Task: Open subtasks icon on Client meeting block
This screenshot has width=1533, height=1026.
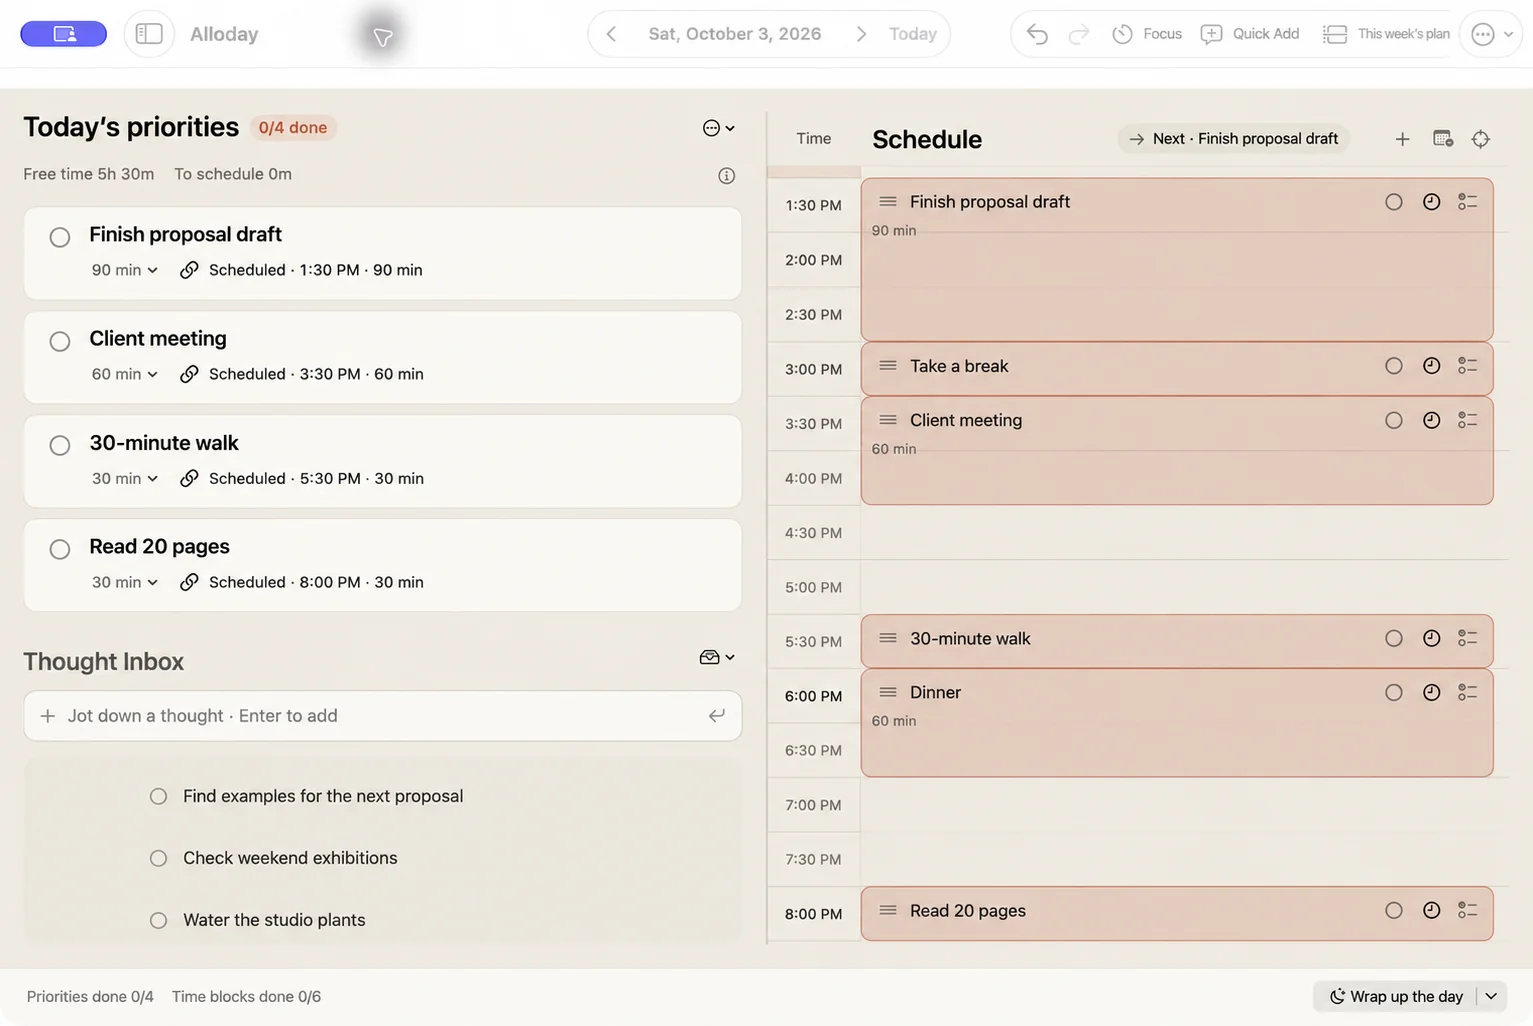Action: click(1467, 420)
